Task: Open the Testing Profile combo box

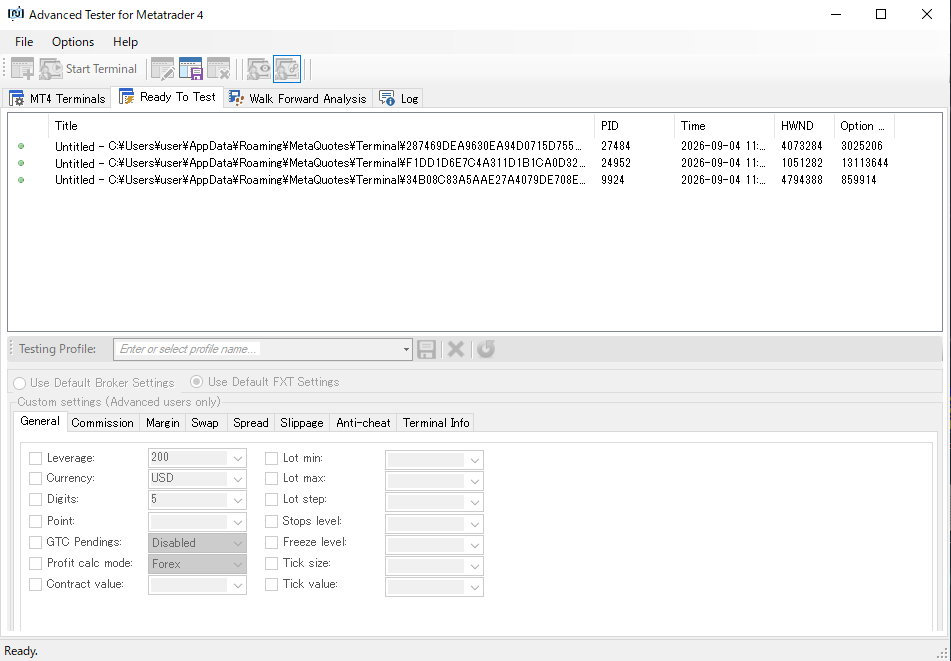Action: tap(263, 349)
